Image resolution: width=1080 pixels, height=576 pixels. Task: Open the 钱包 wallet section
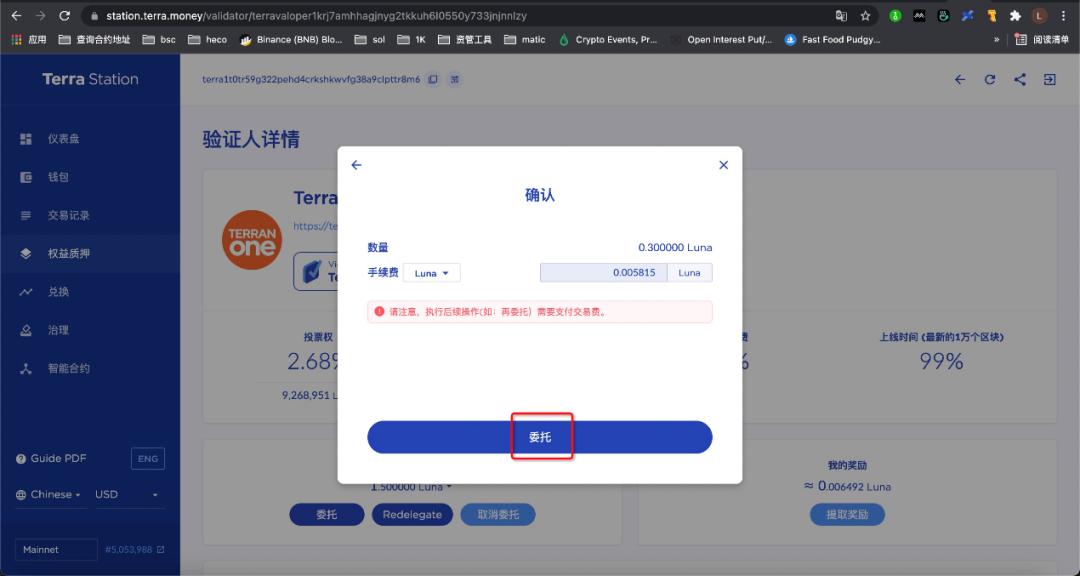pyautogui.click(x=60, y=176)
